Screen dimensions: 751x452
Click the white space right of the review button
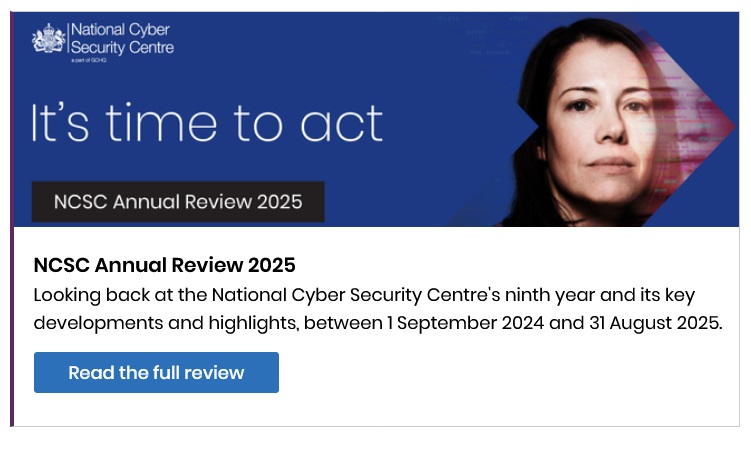pyautogui.click(x=500, y=372)
